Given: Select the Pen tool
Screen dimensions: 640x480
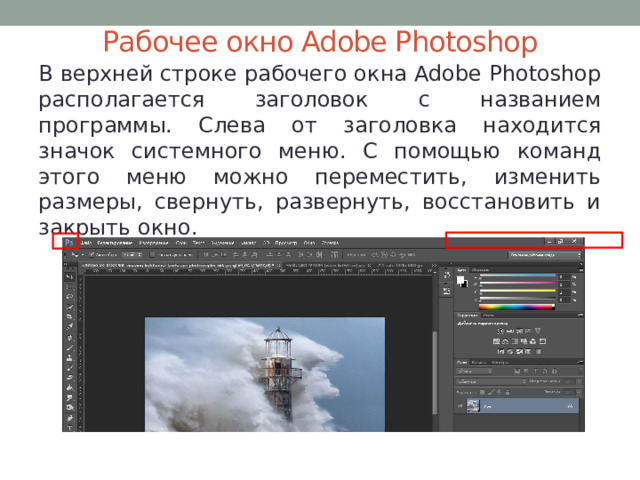Looking at the screenshot, I should click(70, 418).
